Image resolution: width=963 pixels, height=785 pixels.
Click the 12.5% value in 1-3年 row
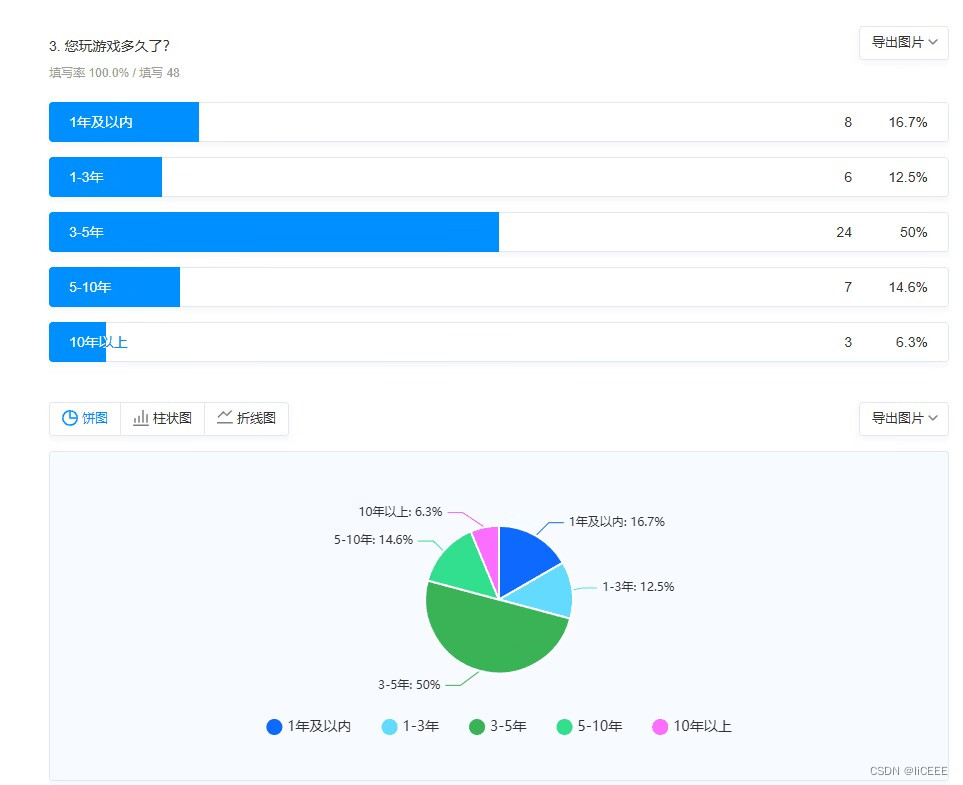point(908,178)
